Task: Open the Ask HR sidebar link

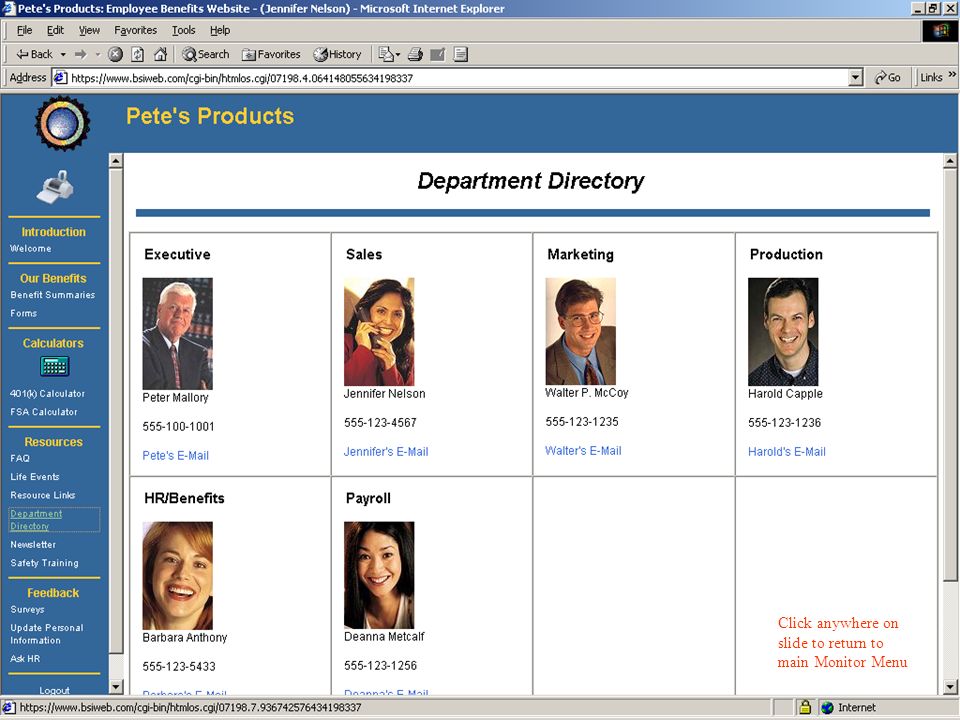Action: click(25, 659)
